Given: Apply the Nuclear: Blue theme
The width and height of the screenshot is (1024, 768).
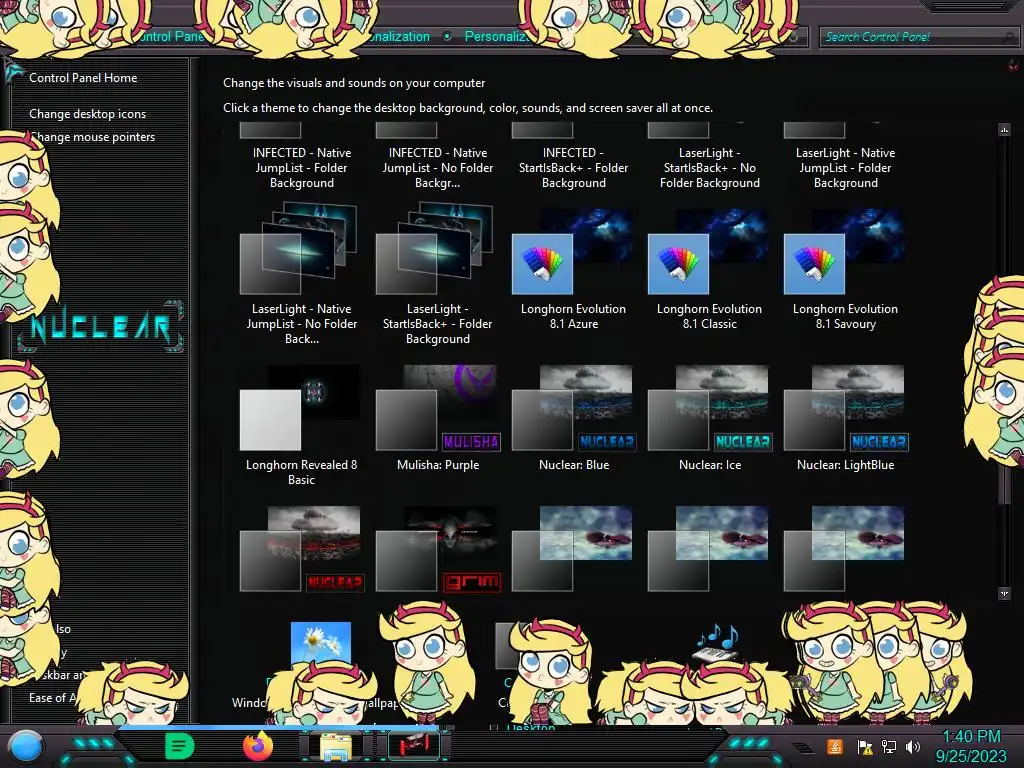Looking at the screenshot, I should [573, 418].
